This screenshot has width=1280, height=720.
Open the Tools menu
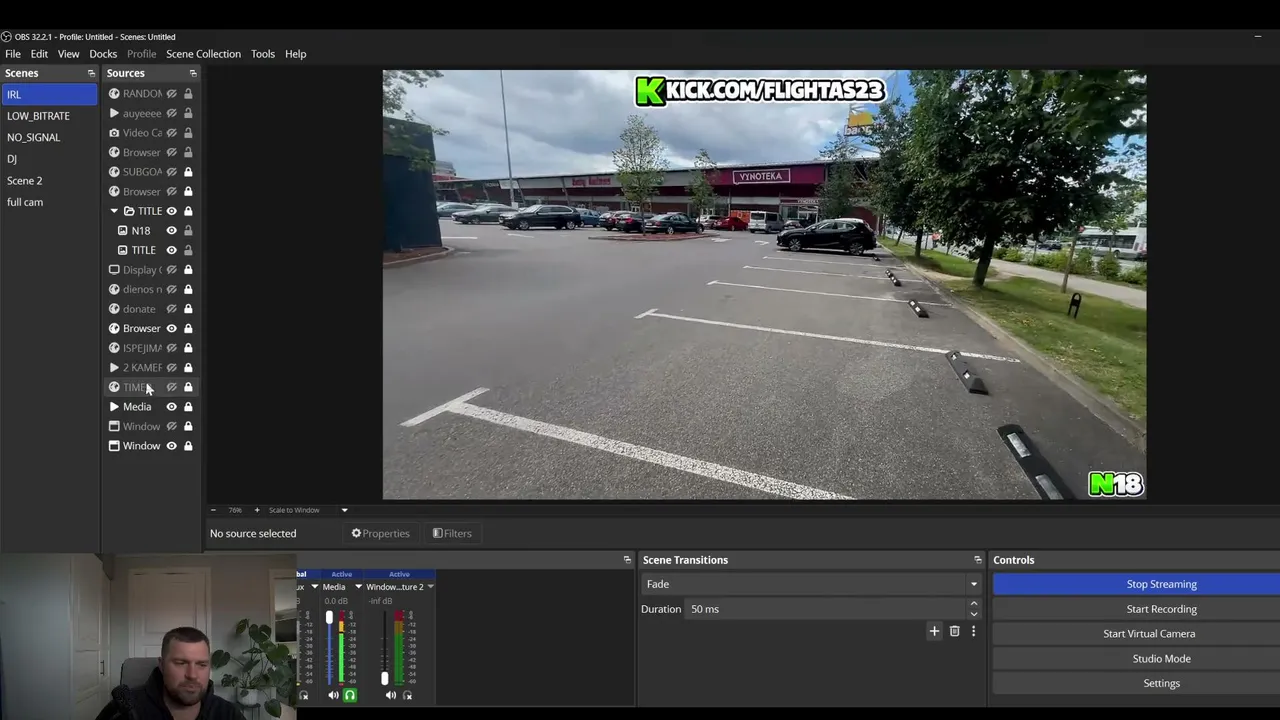(x=263, y=54)
